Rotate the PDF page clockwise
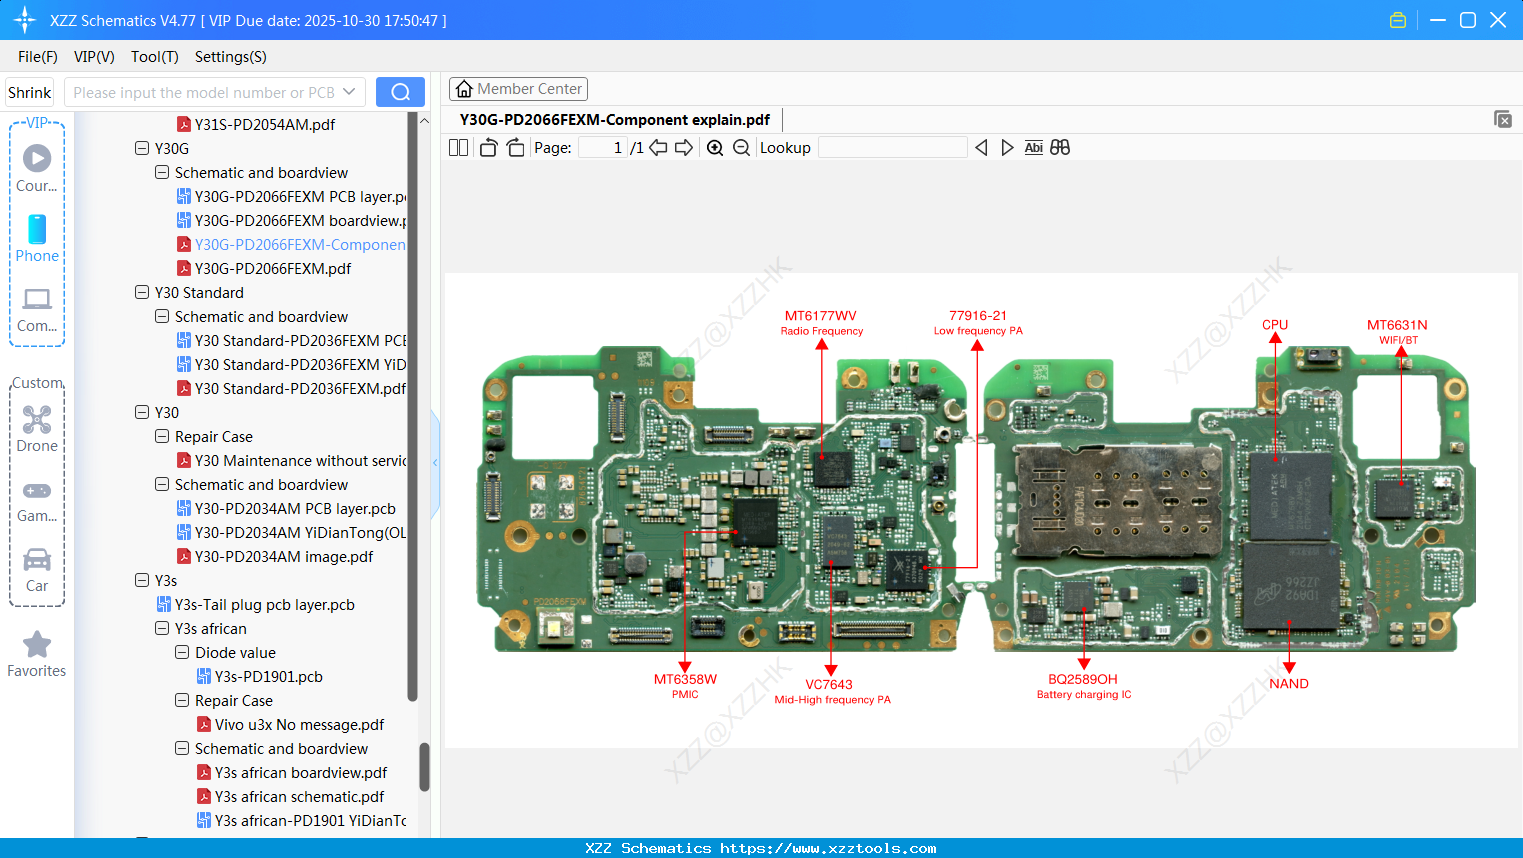Viewport: 1523px width, 858px height. (514, 147)
